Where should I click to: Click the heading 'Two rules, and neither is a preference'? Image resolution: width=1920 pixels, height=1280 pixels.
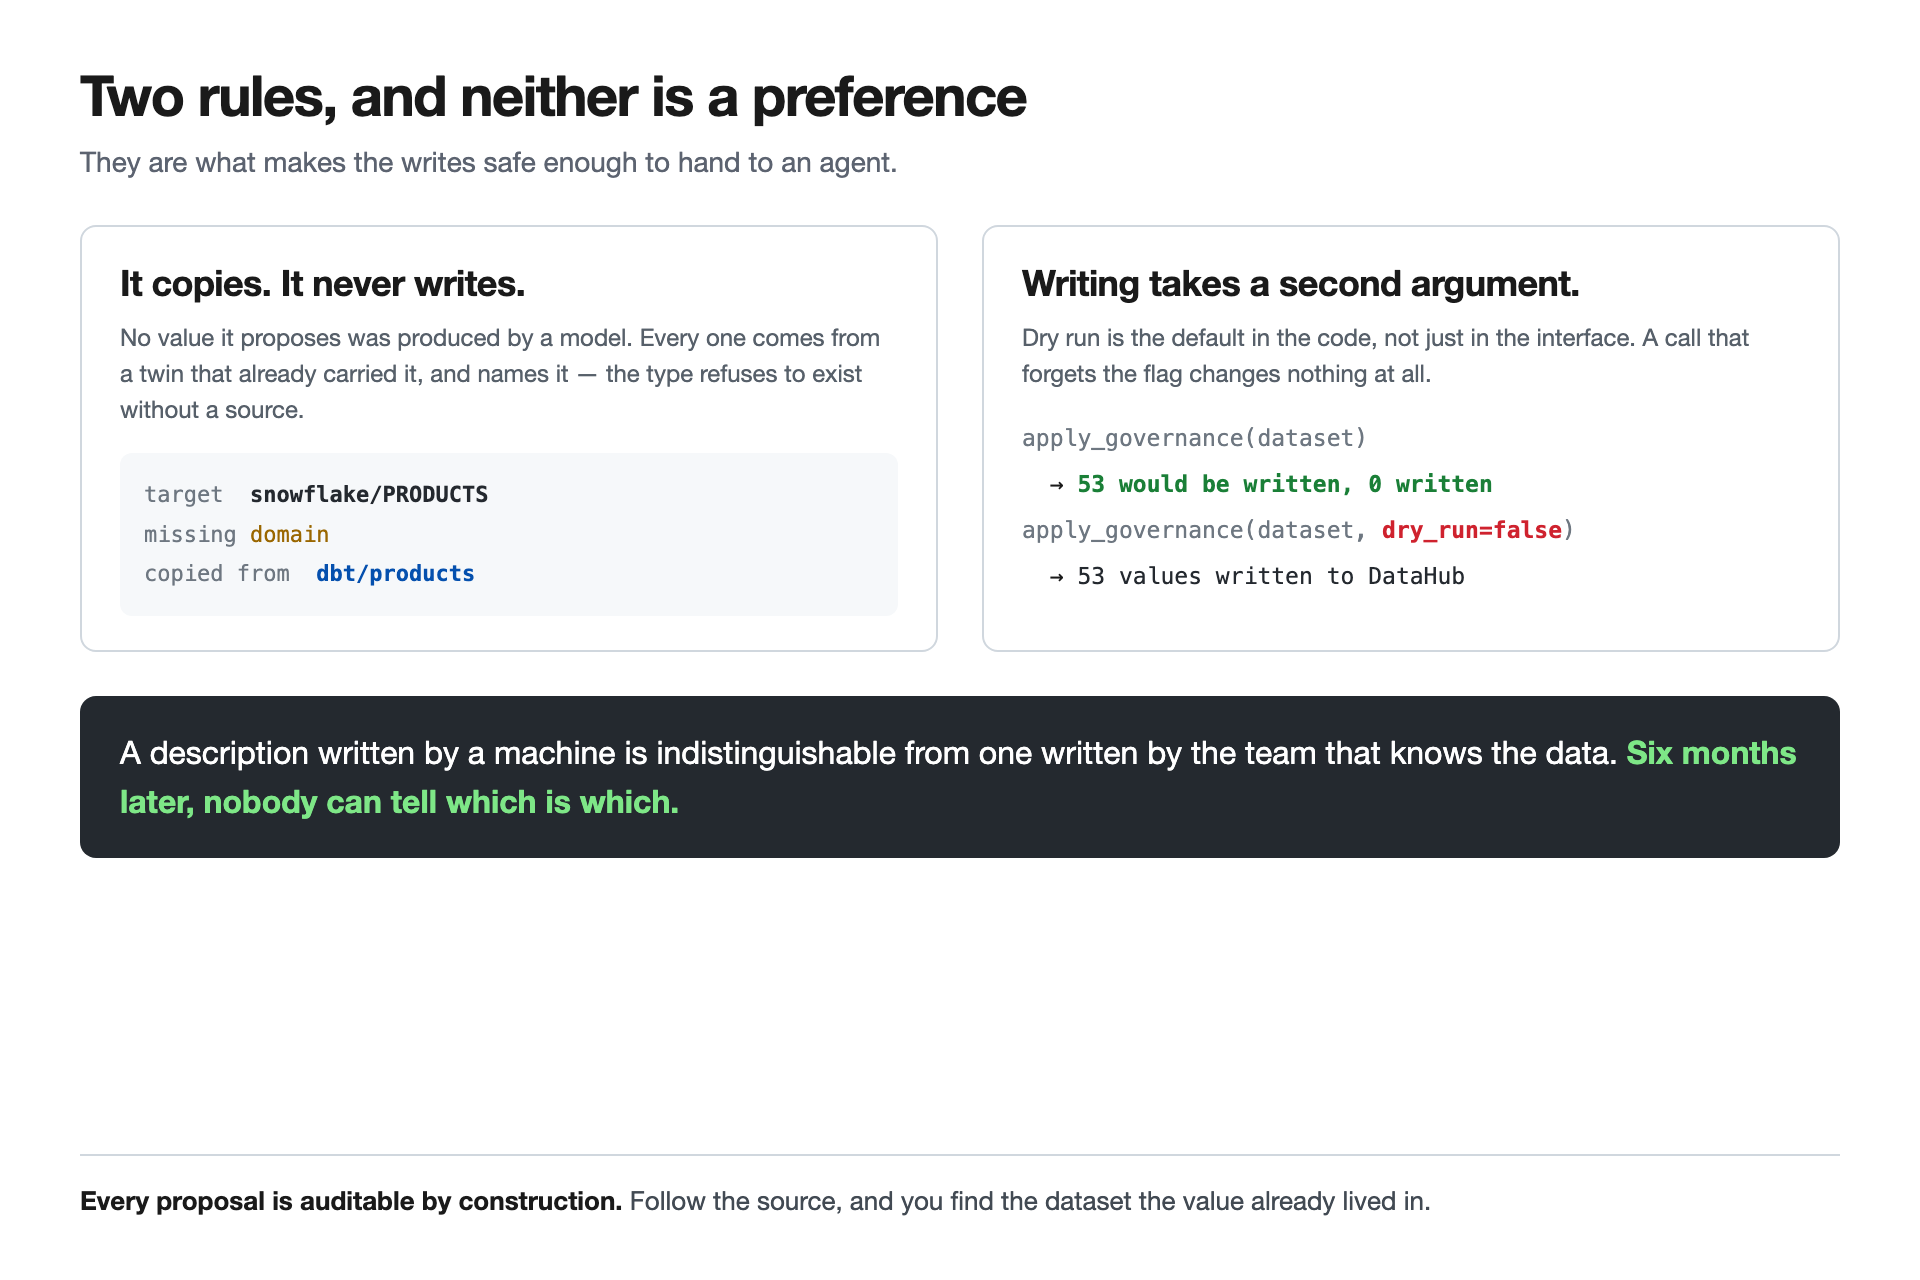coord(553,97)
